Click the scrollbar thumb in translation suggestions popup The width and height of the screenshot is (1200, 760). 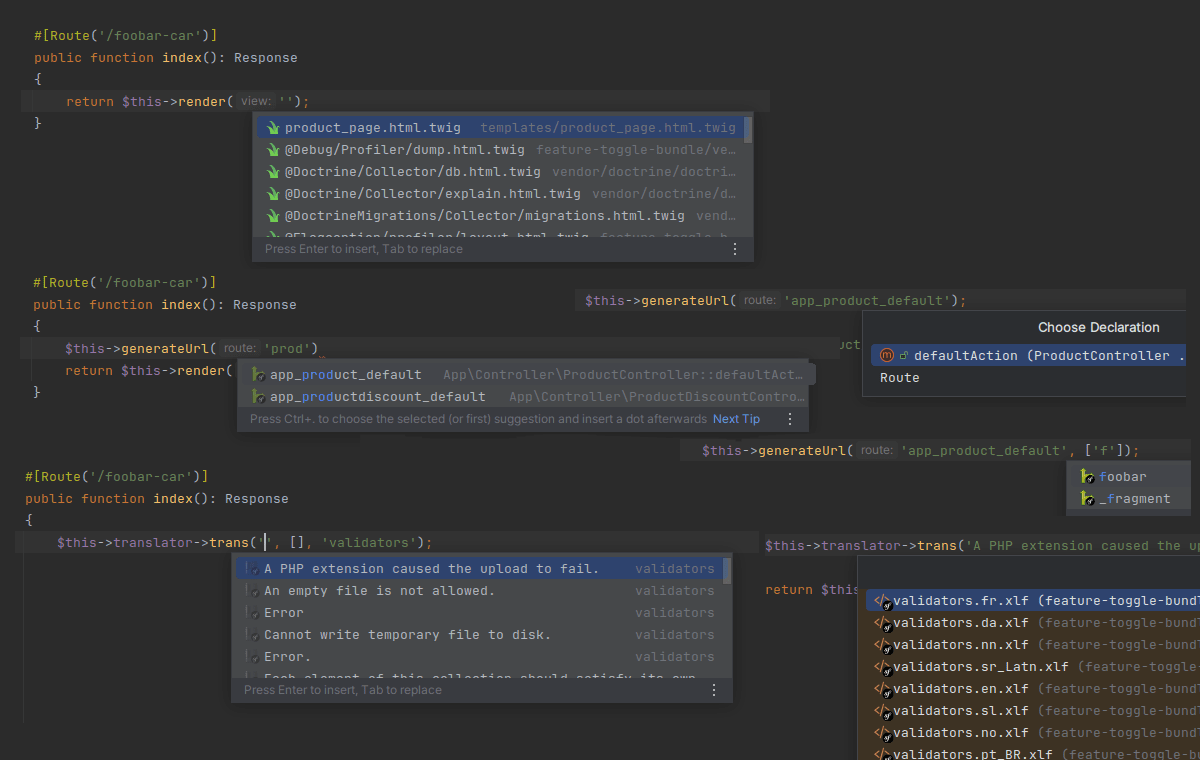[727, 570]
